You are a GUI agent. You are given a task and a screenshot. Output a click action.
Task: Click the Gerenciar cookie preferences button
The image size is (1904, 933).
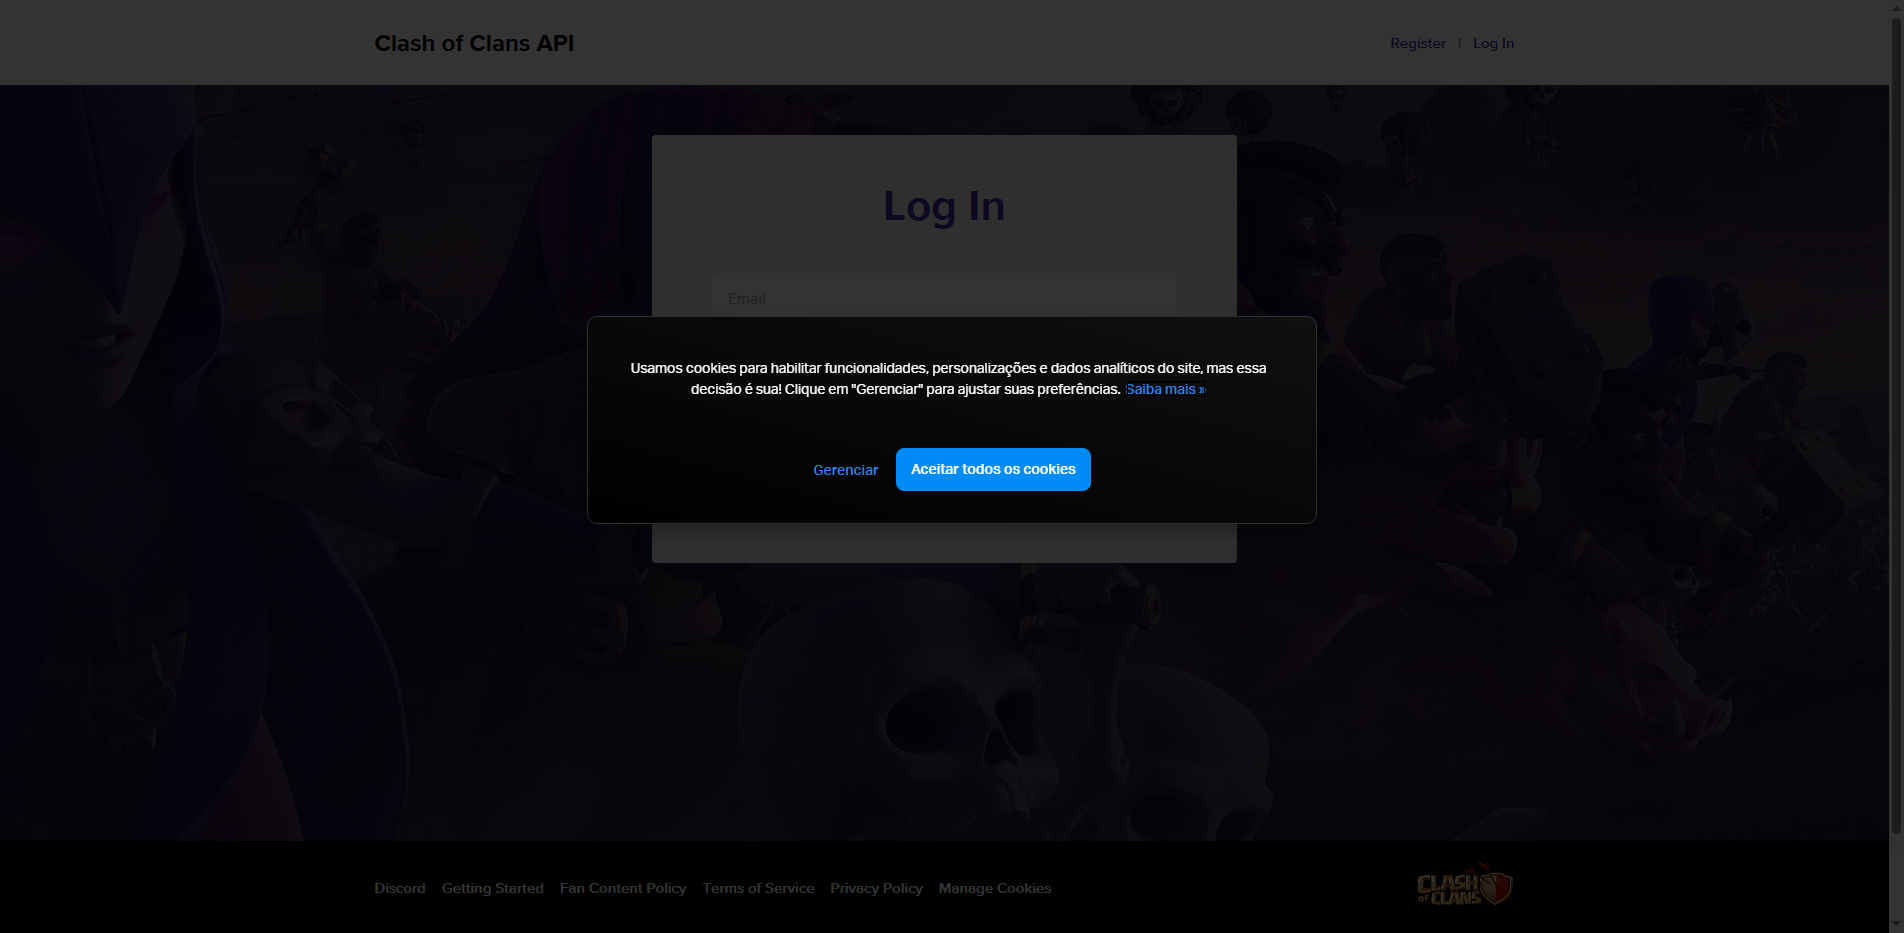point(845,469)
